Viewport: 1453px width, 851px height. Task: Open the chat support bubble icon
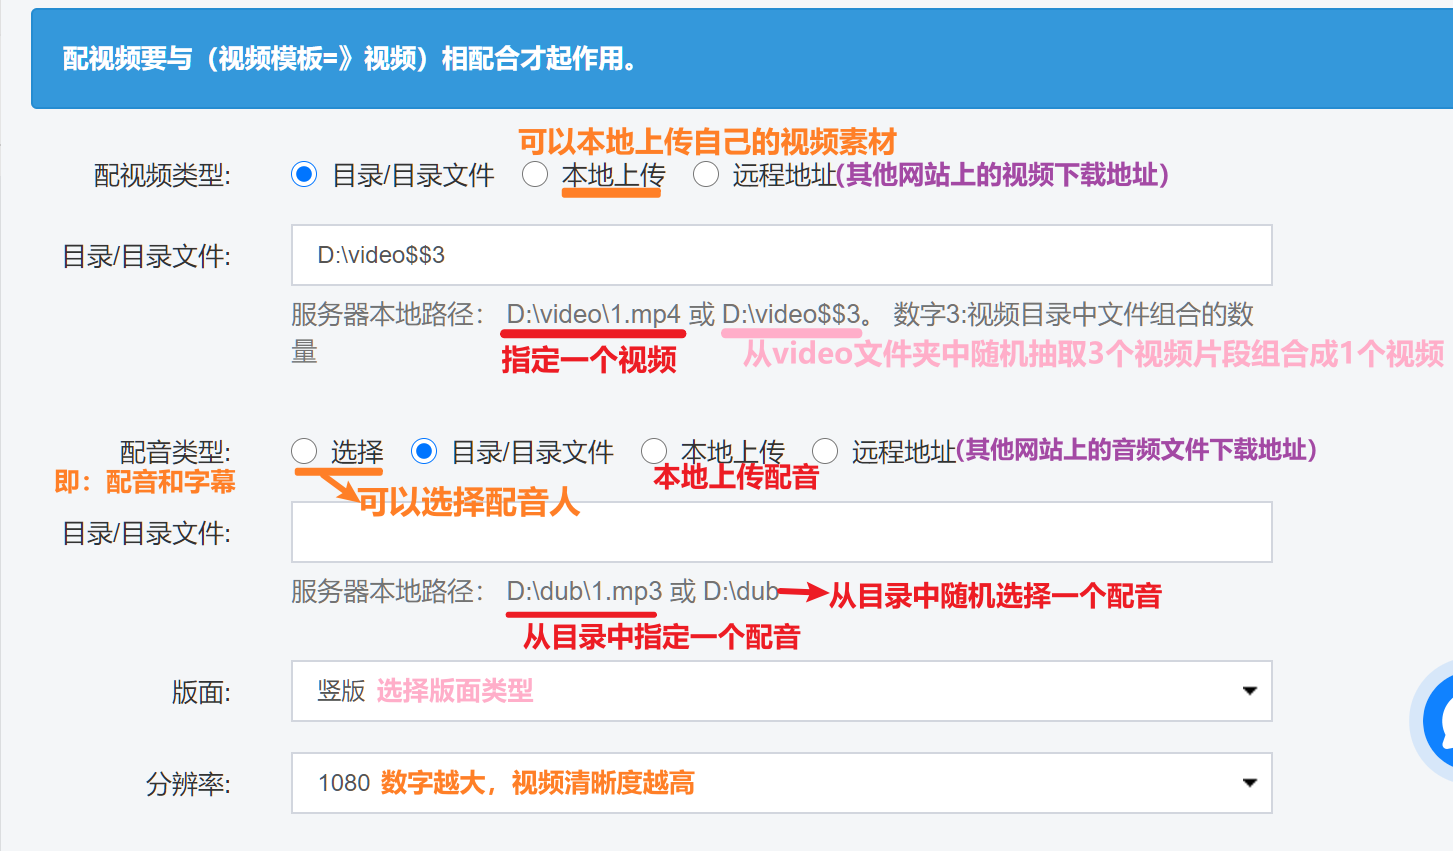1436,720
